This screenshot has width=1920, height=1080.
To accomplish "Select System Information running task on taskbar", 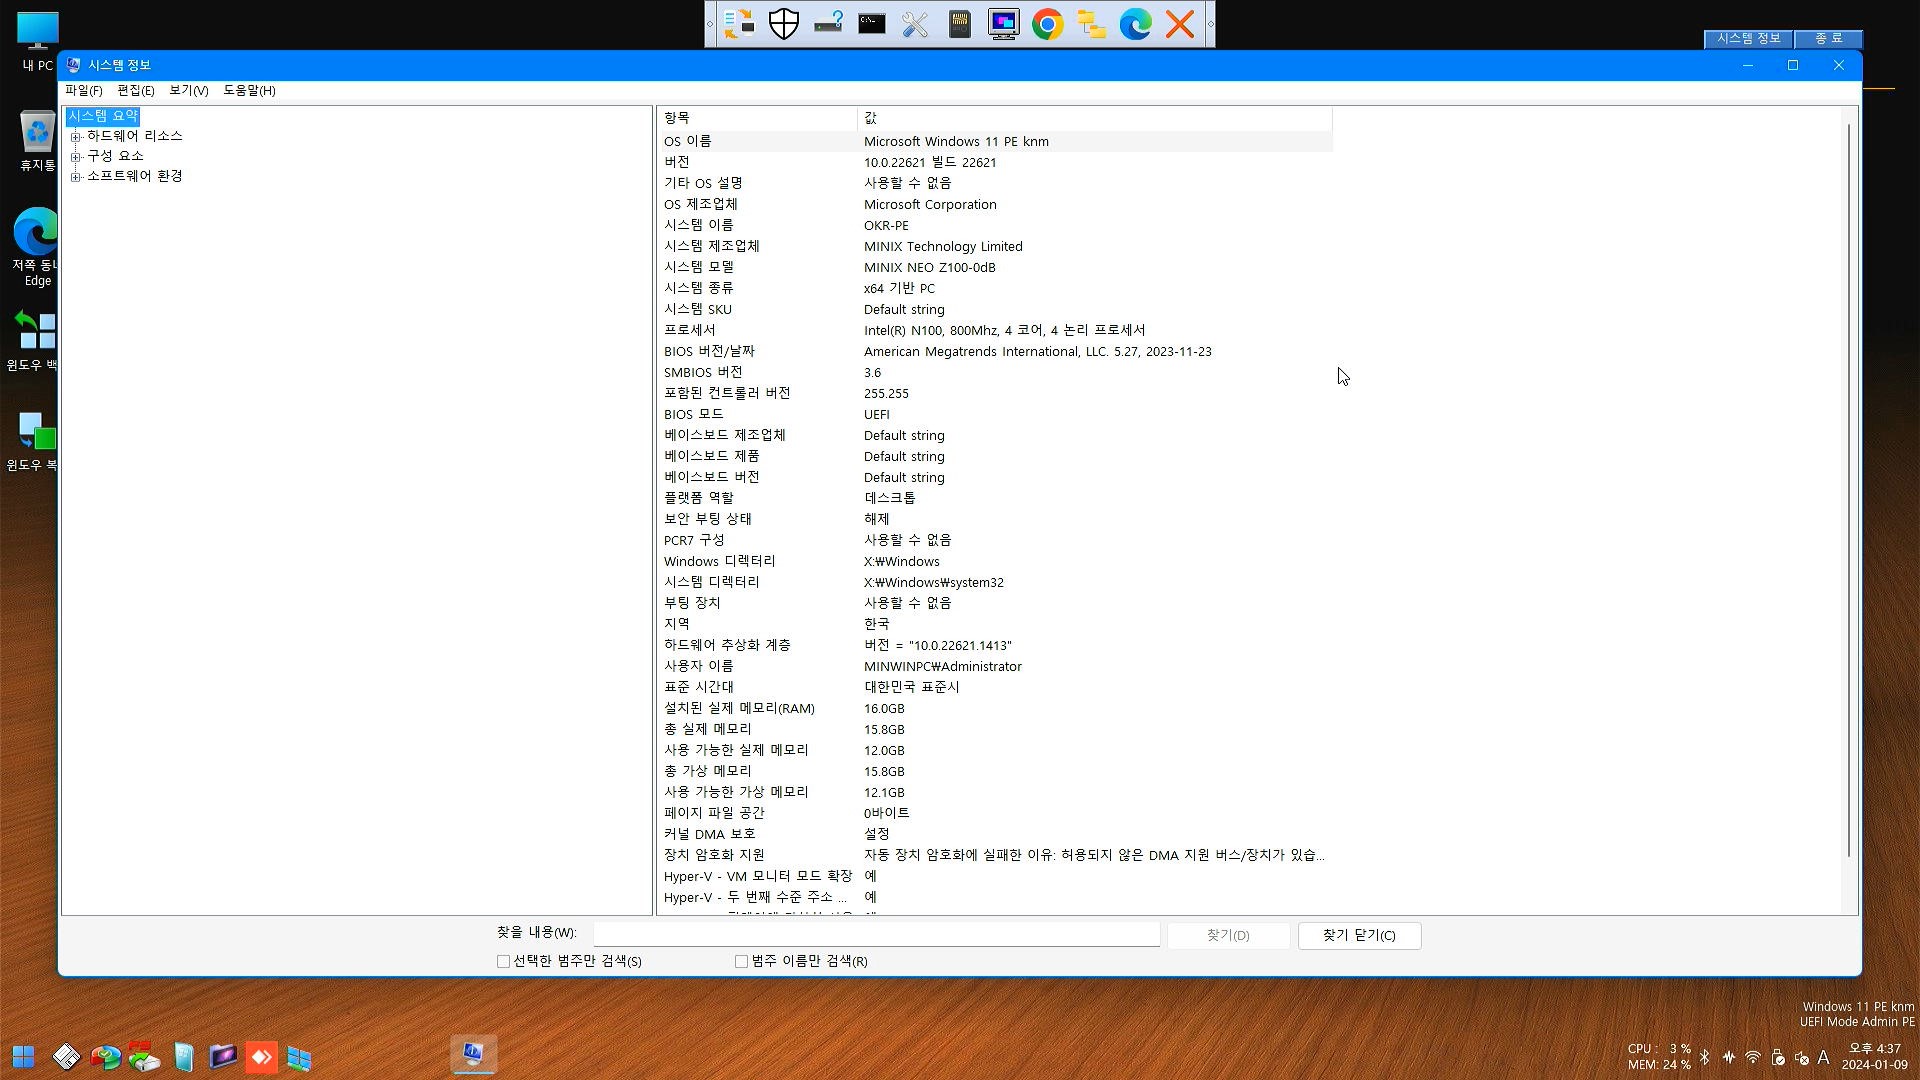I will click(473, 1055).
